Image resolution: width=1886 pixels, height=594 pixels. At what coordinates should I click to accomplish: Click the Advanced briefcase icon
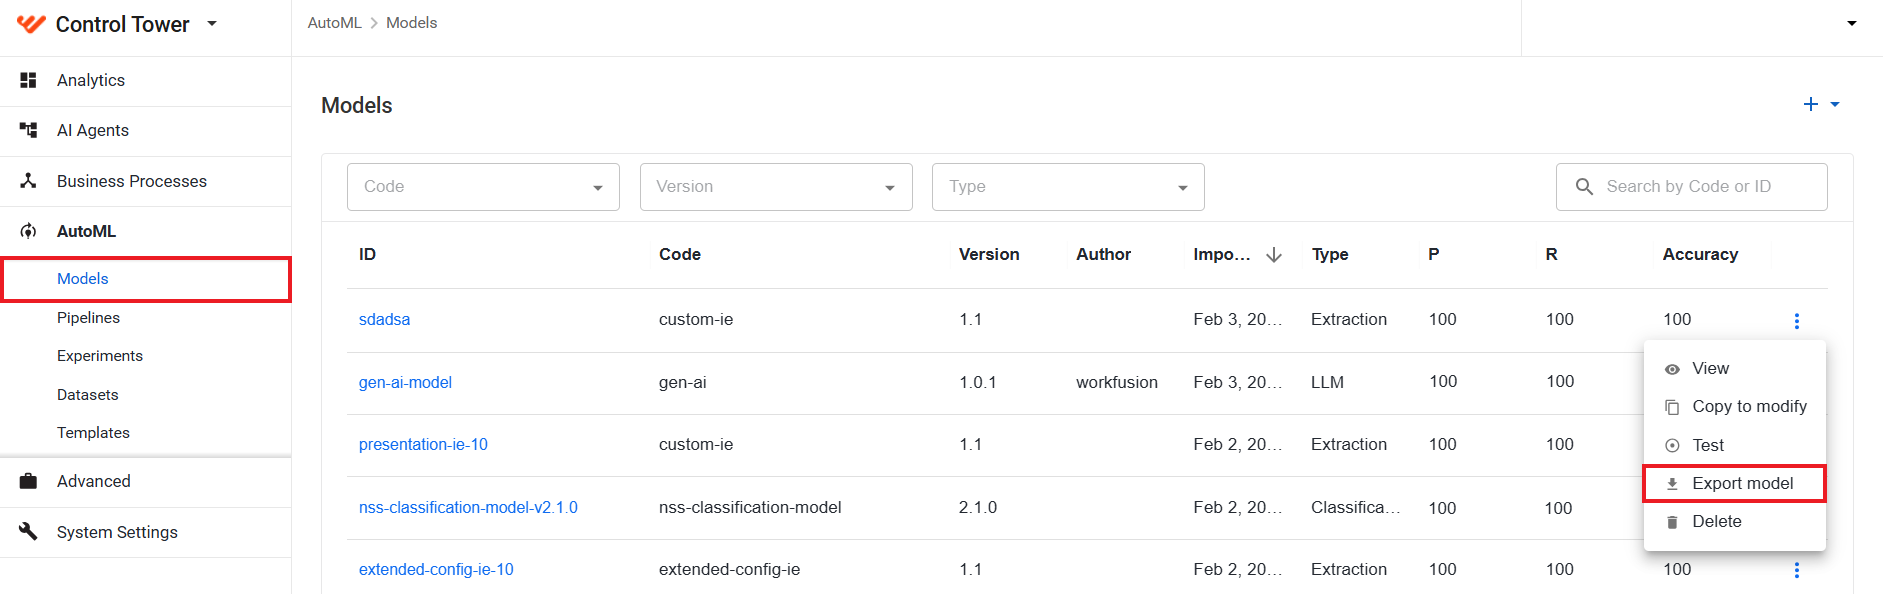point(28,481)
